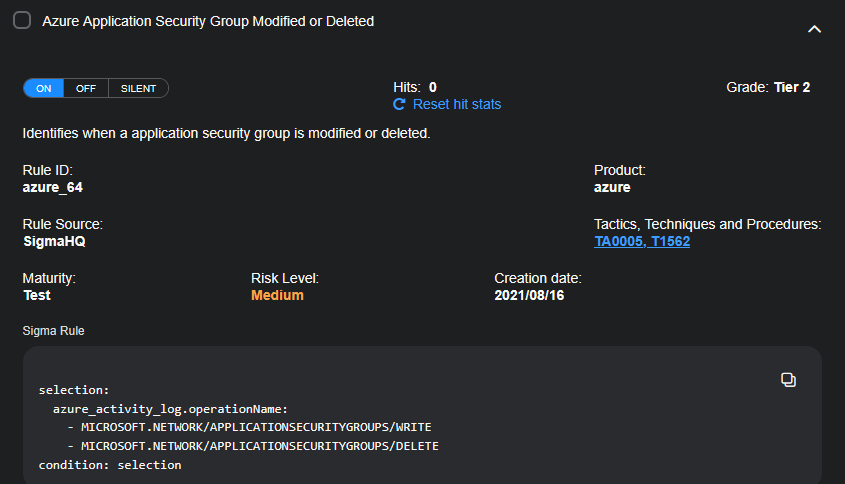The height and width of the screenshot is (484, 845).
Task: Open the TA0005 tactic link
Action: (617, 241)
